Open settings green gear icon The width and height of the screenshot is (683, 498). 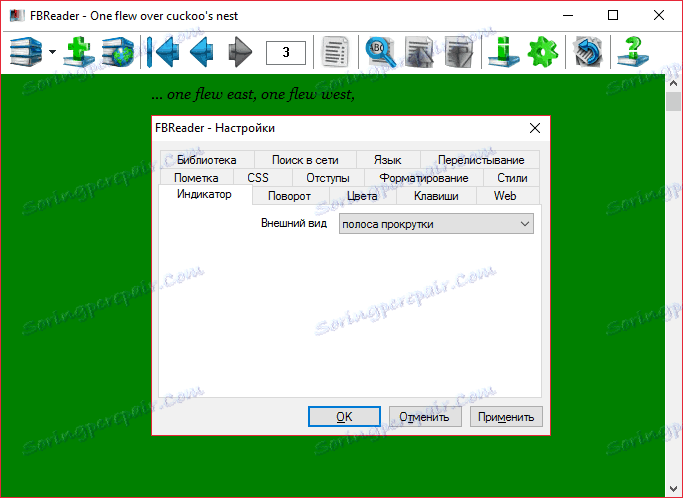point(542,52)
